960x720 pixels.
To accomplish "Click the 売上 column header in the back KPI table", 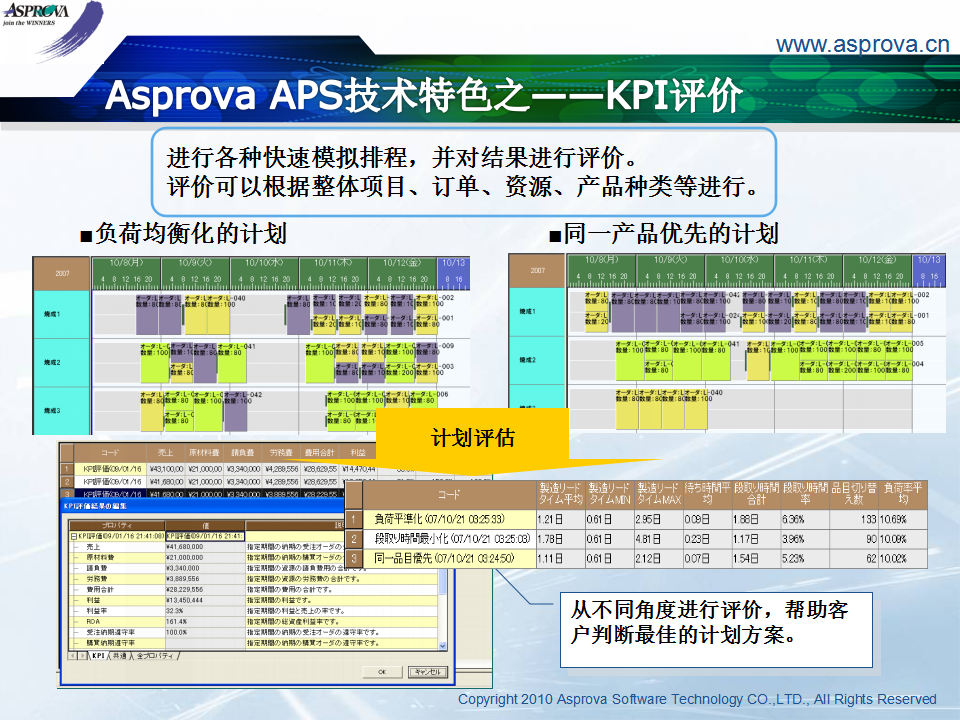I will (x=165, y=452).
